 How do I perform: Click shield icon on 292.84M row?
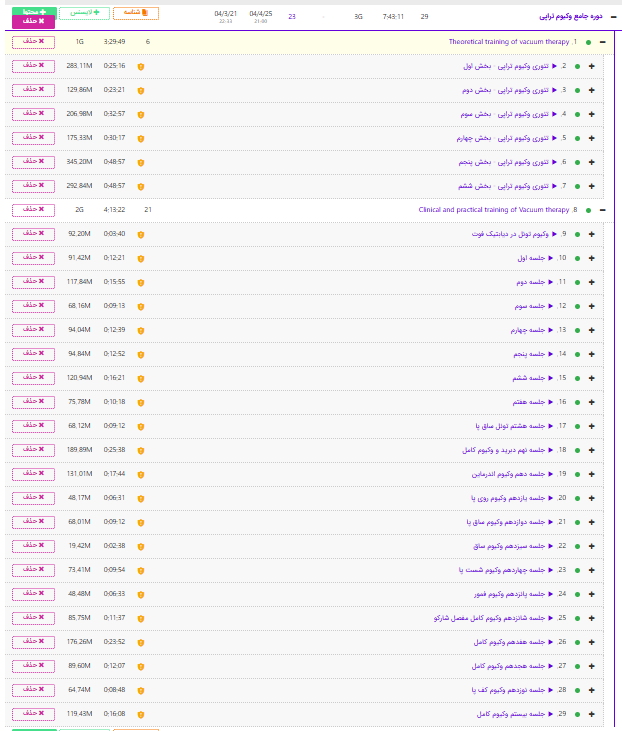140,186
